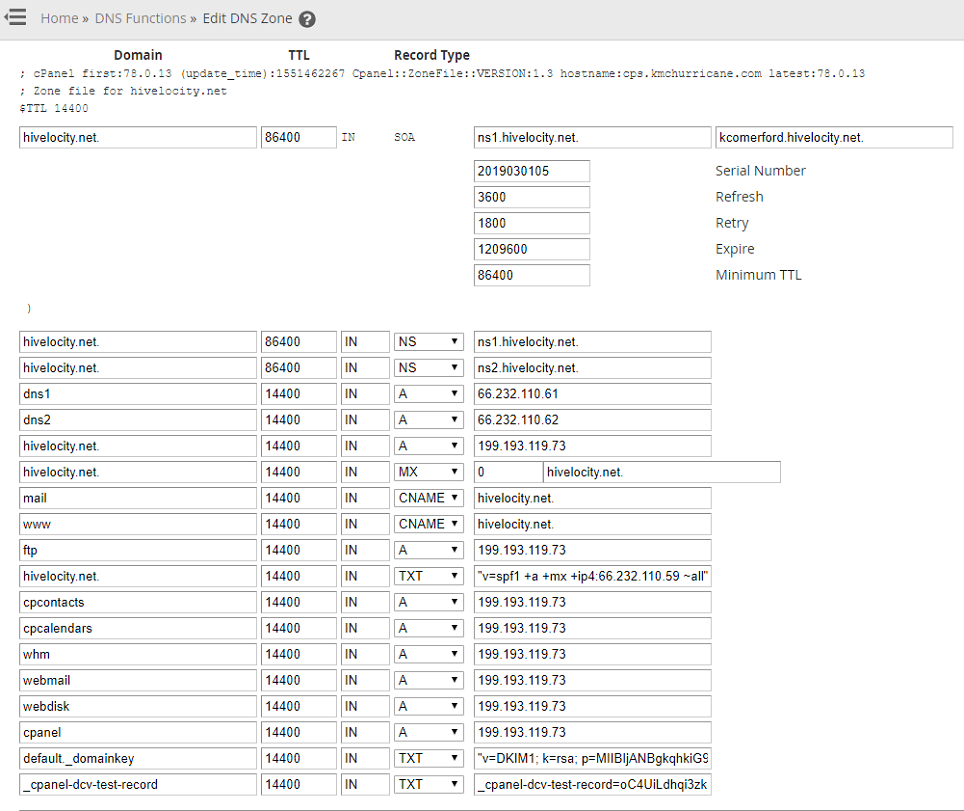This screenshot has width=964, height=811.
Task: Expand TXT type dropdown for default._domainkey
Action: point(428,758)
